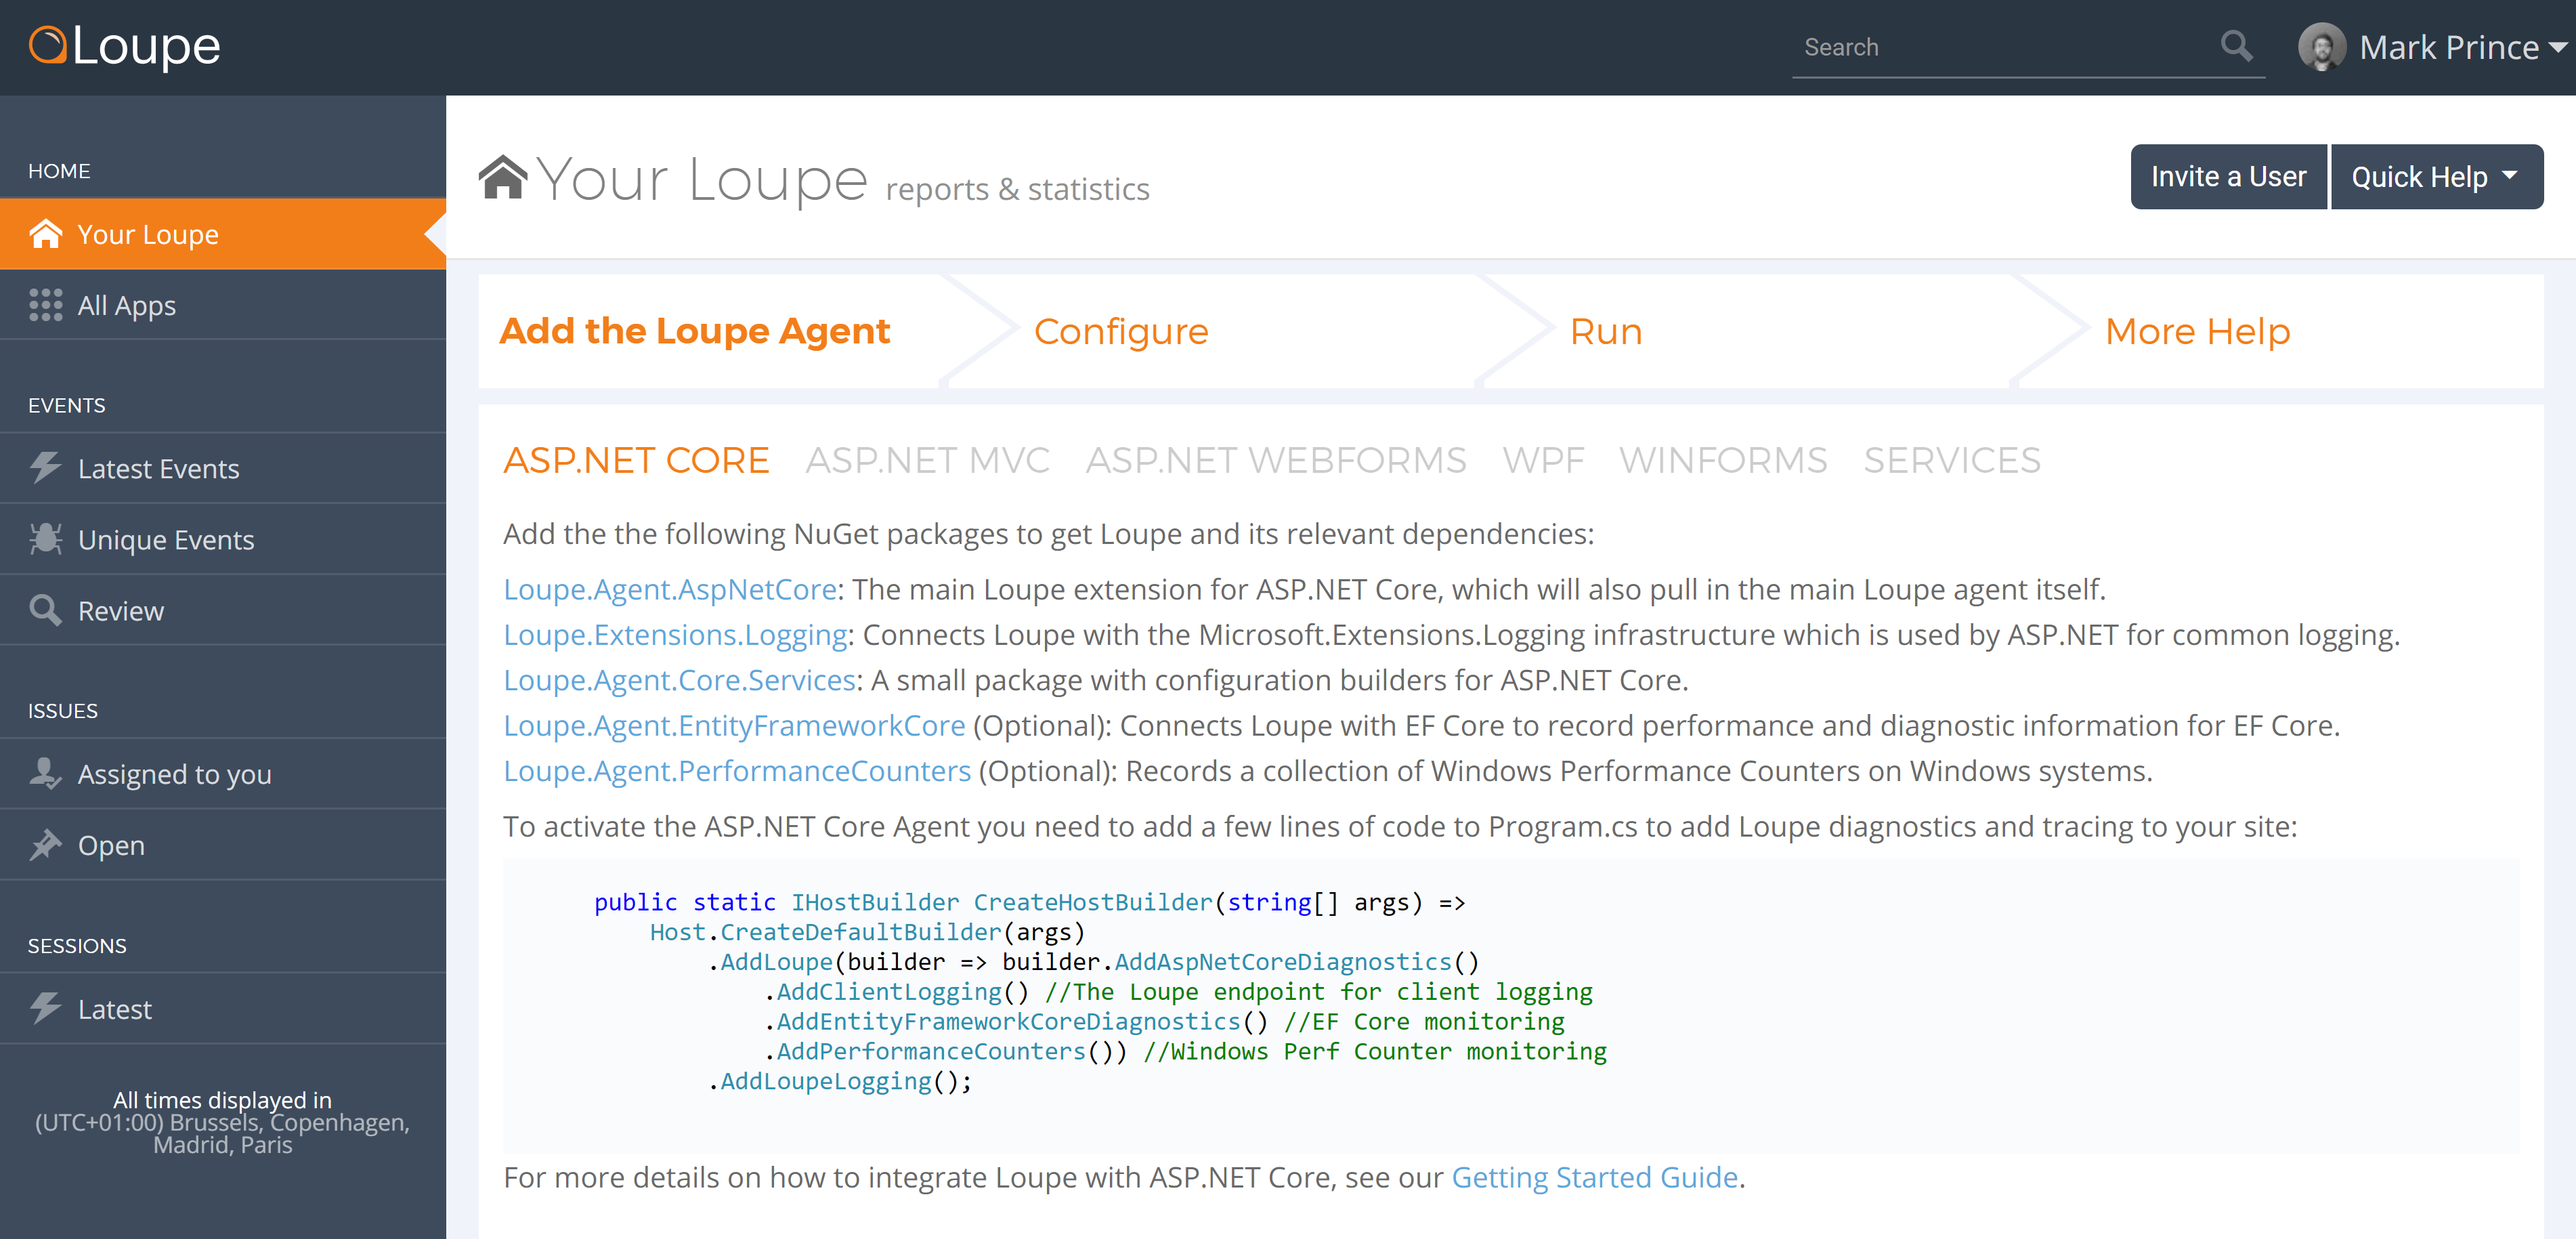Viewport: 2576px width, 1239px height.
Task: Open Latest sessions in sidebar
Action: point(223,1008)
